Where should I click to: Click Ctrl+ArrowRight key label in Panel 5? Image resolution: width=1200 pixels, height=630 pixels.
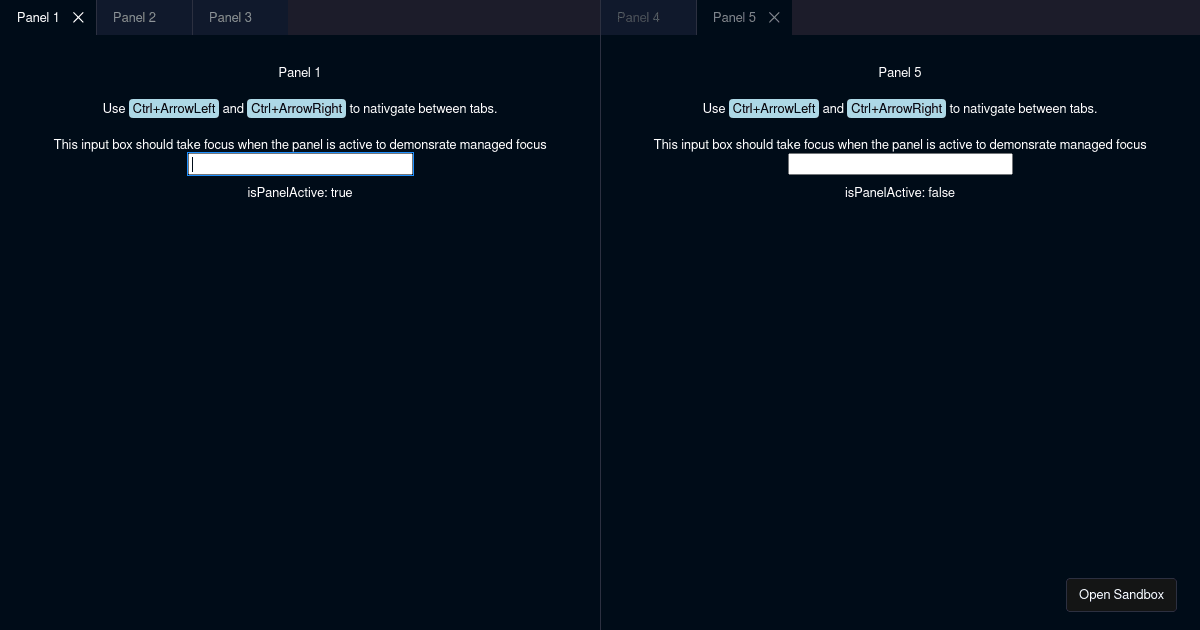pyautogui.click(x=897, y=108)
